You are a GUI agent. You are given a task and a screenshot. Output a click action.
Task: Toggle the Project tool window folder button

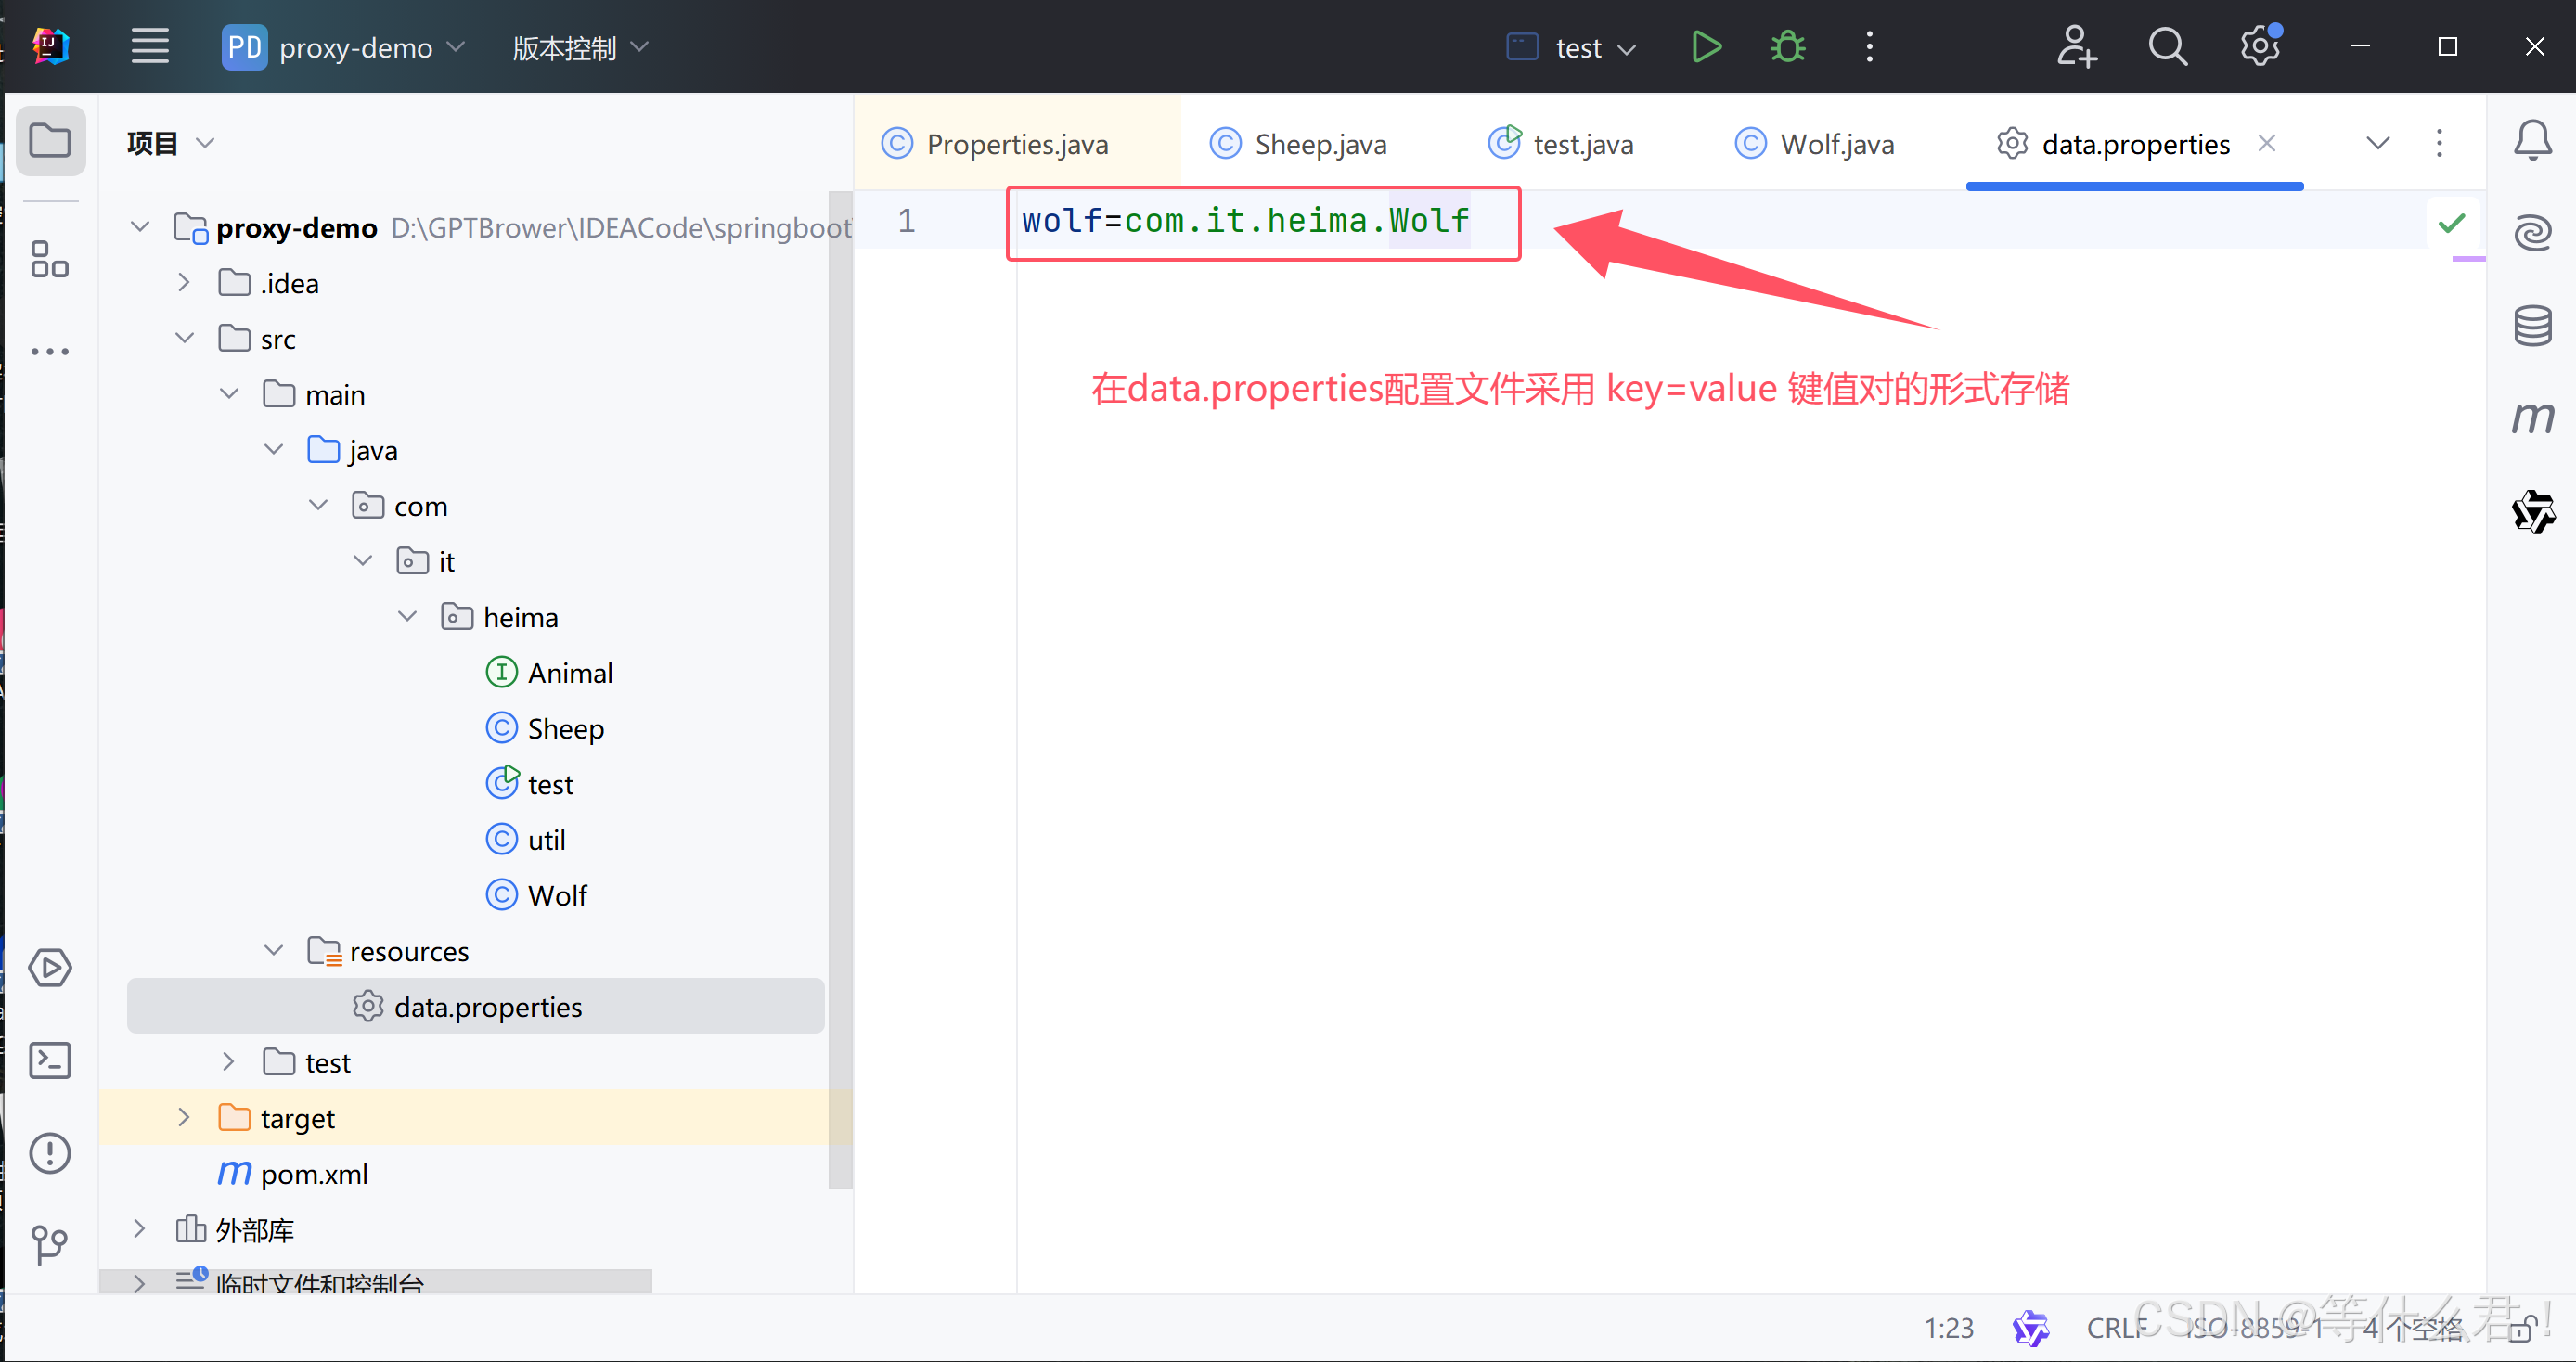click(49, 141)
